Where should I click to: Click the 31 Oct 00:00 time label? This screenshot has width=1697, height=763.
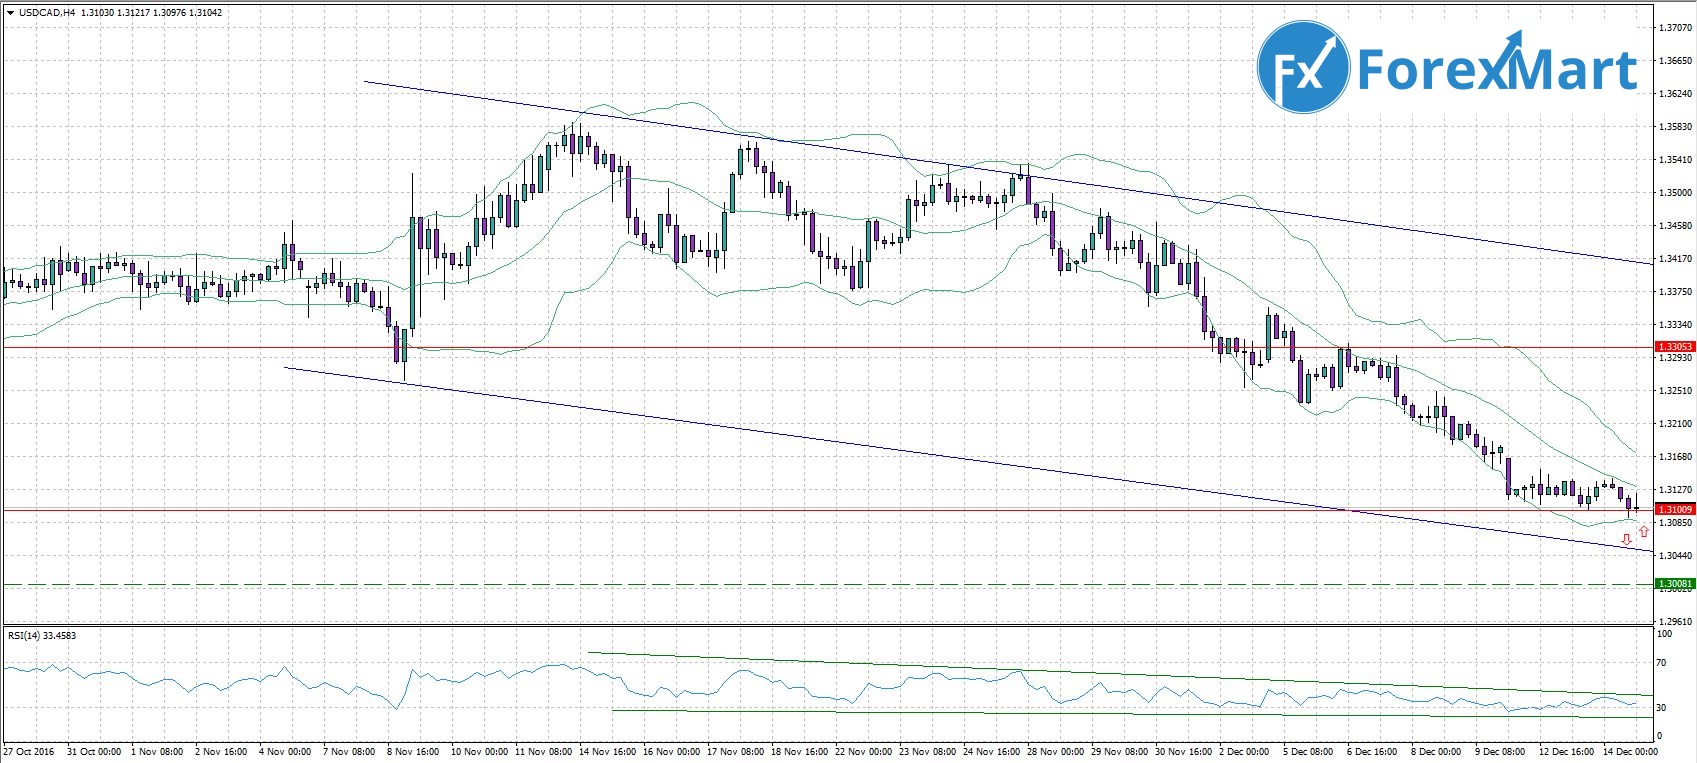tap(94, 751)
